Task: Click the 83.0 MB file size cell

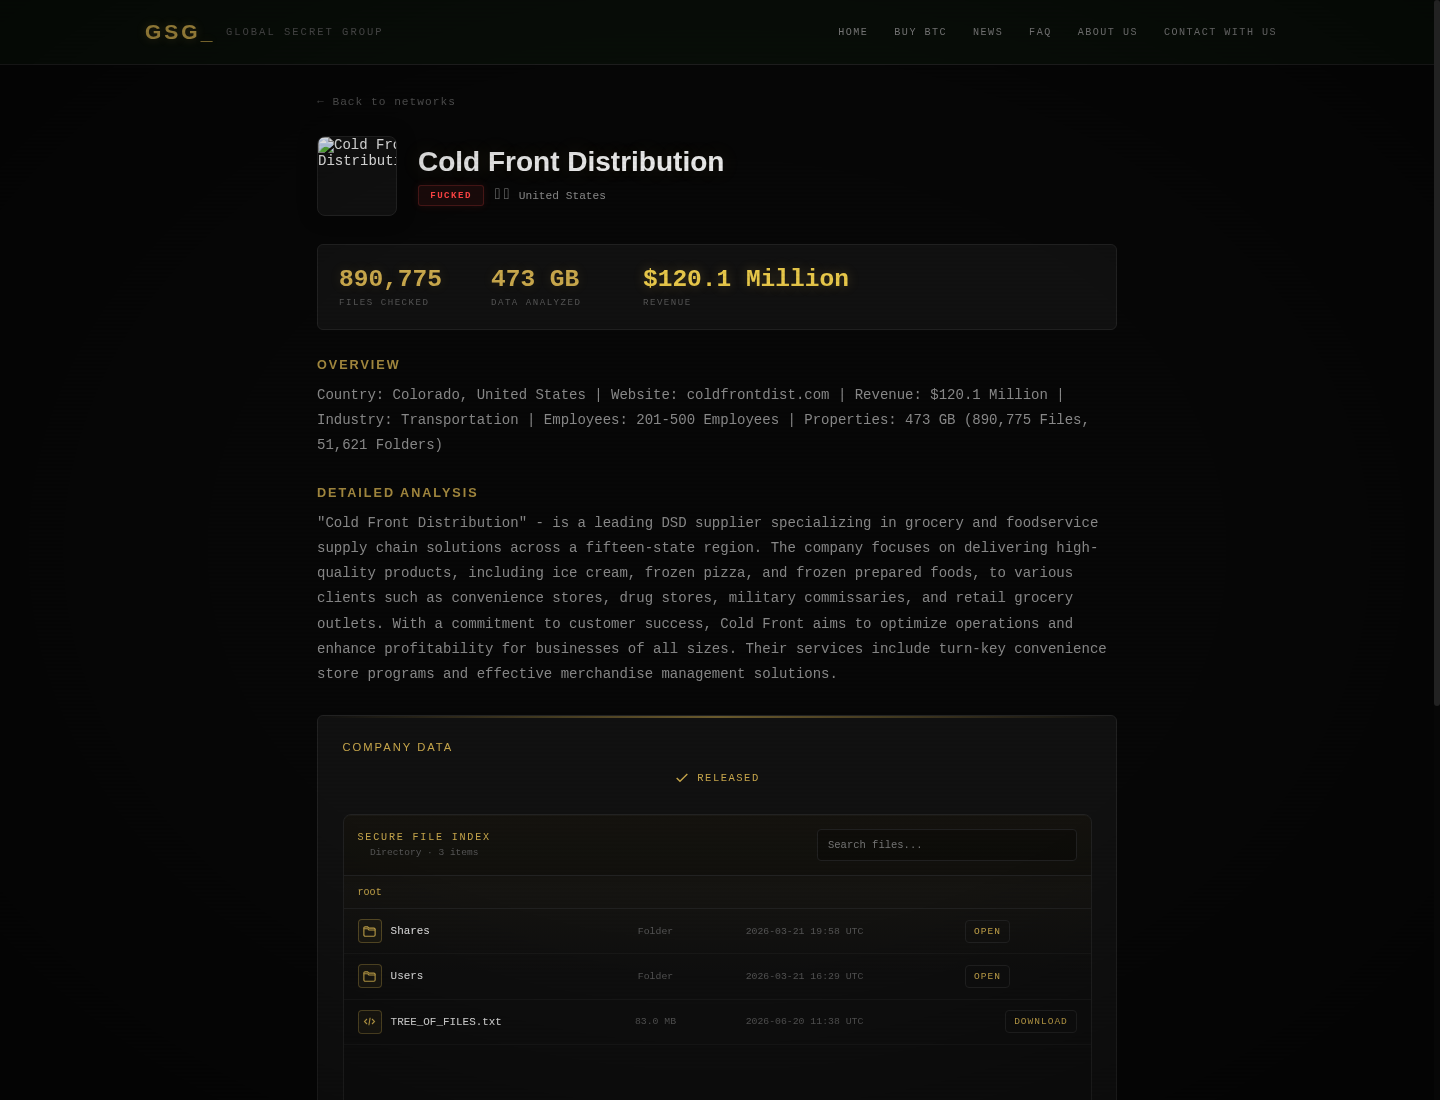Action: tap(655, 1022)
